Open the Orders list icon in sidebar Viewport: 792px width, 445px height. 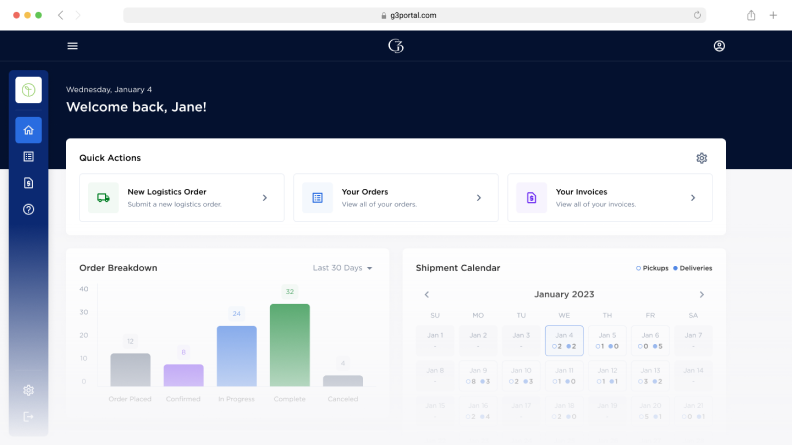point(28,157)
